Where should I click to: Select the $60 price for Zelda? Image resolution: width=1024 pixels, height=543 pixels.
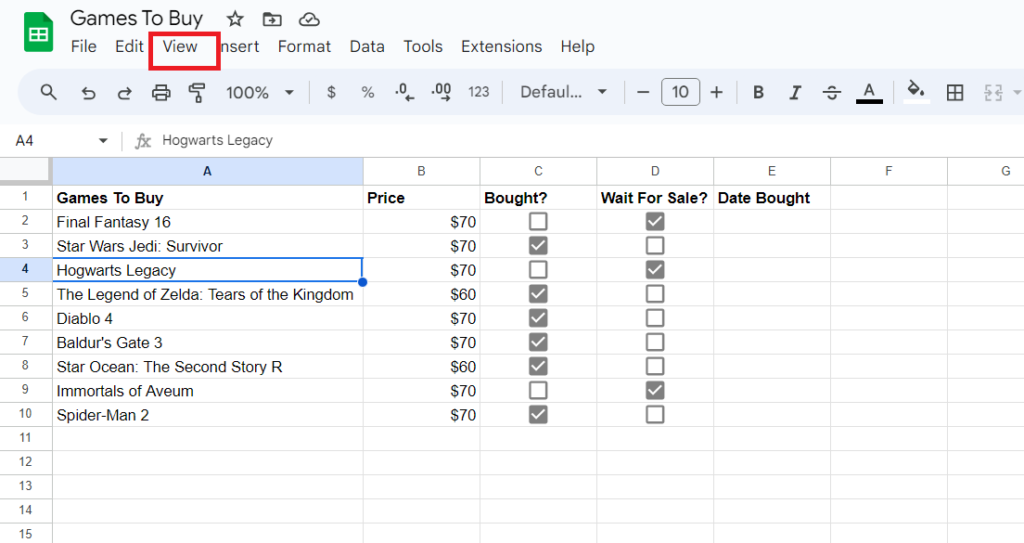pos(421,294)
